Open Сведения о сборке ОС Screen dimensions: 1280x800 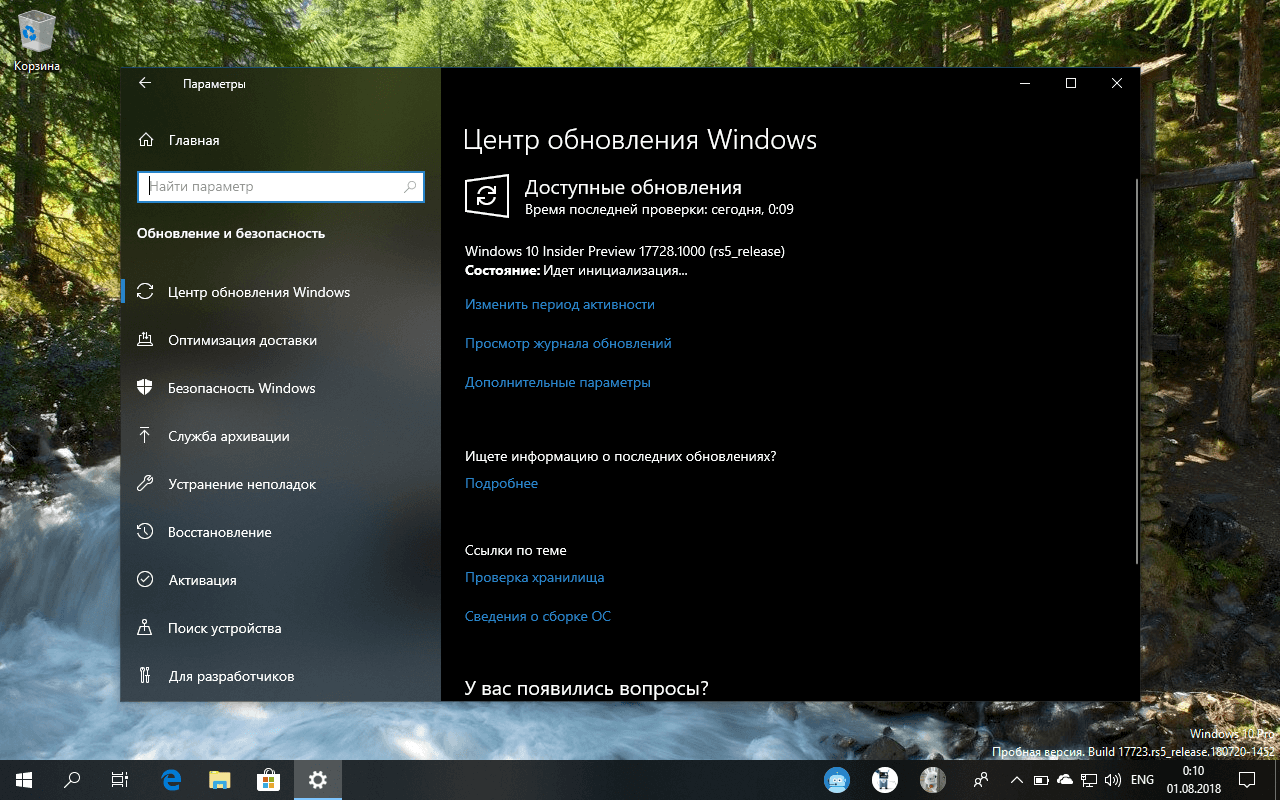[x=539, y=616]
